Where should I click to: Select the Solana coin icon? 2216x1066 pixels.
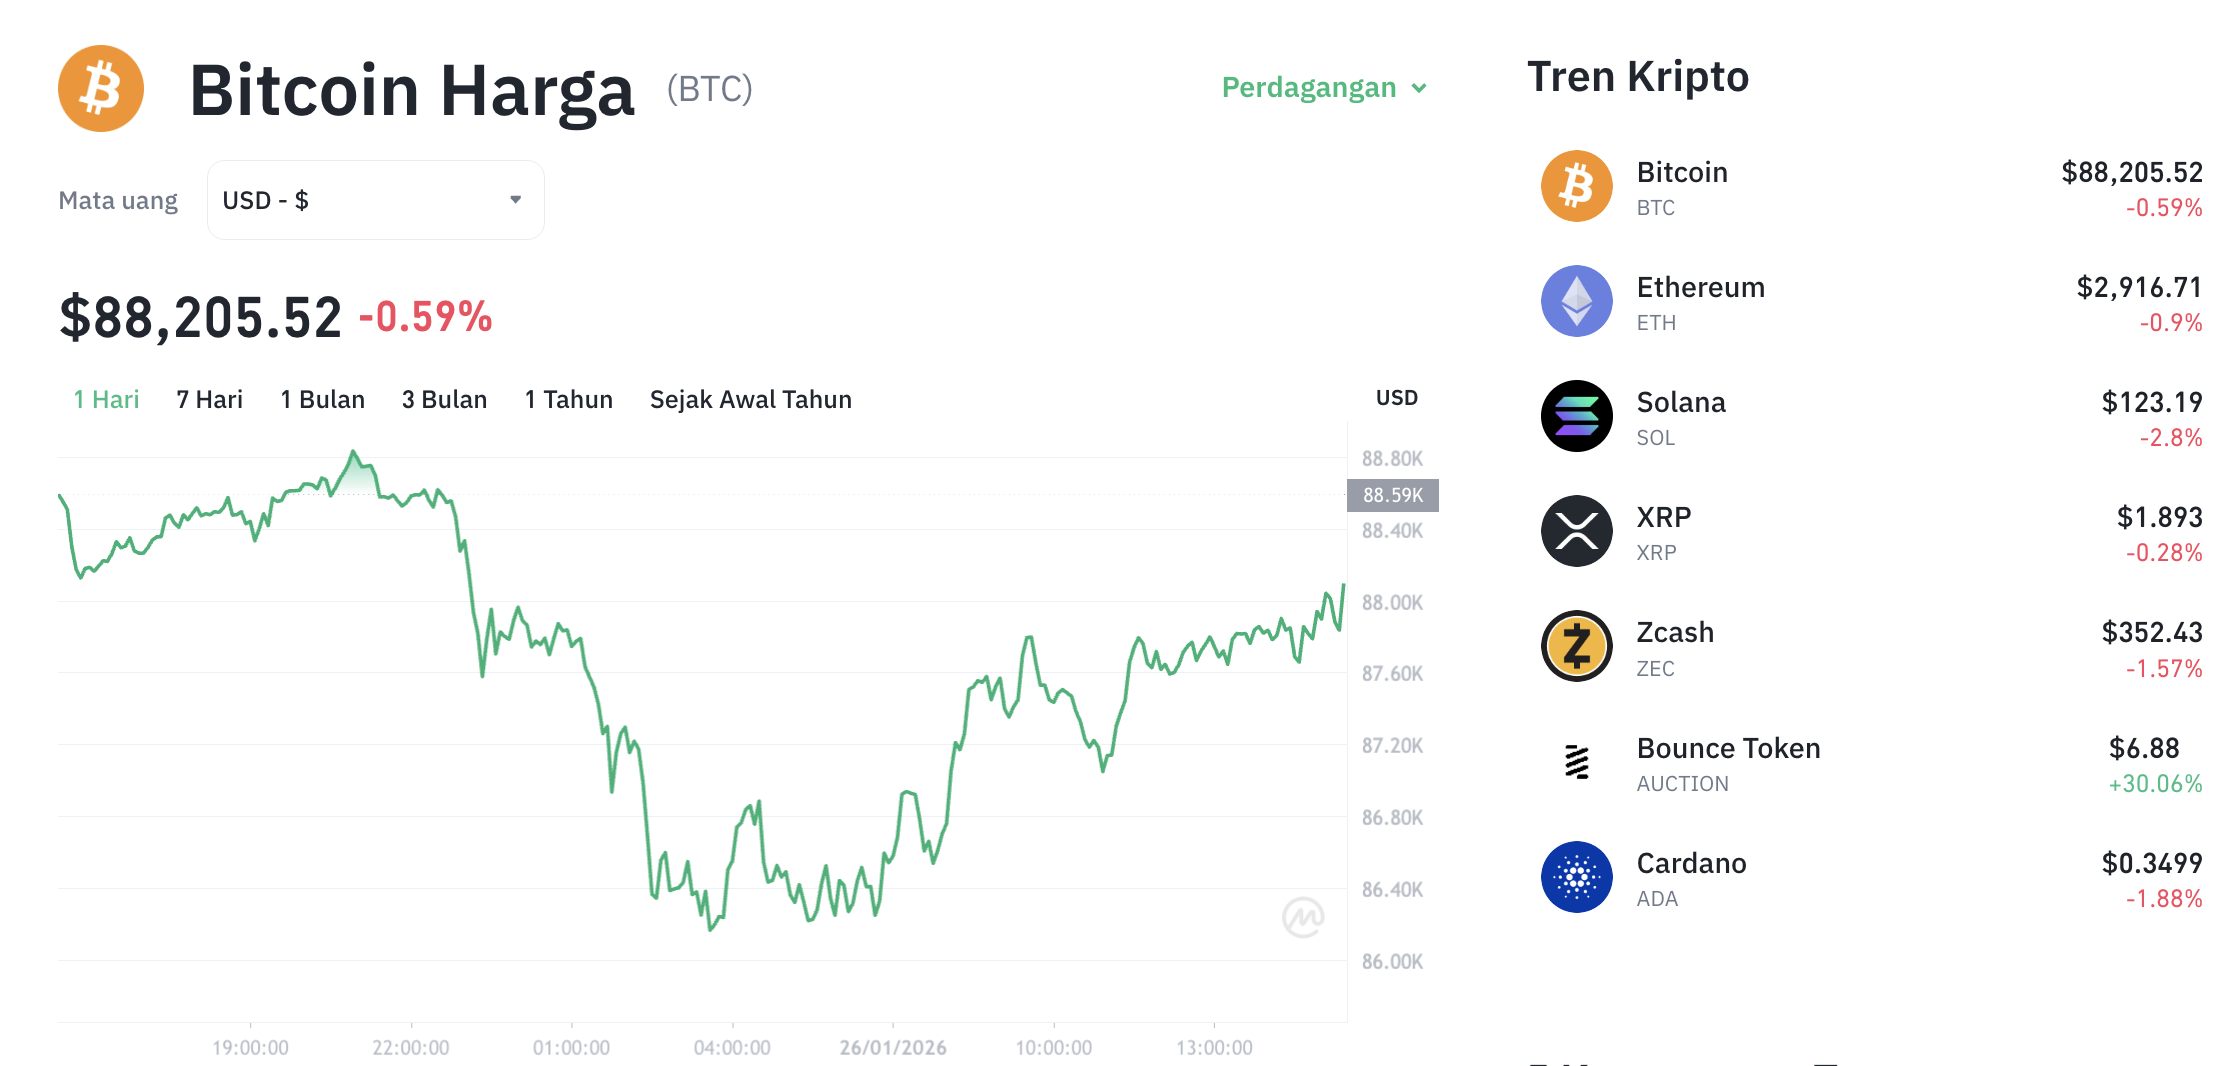(1576, 416)
